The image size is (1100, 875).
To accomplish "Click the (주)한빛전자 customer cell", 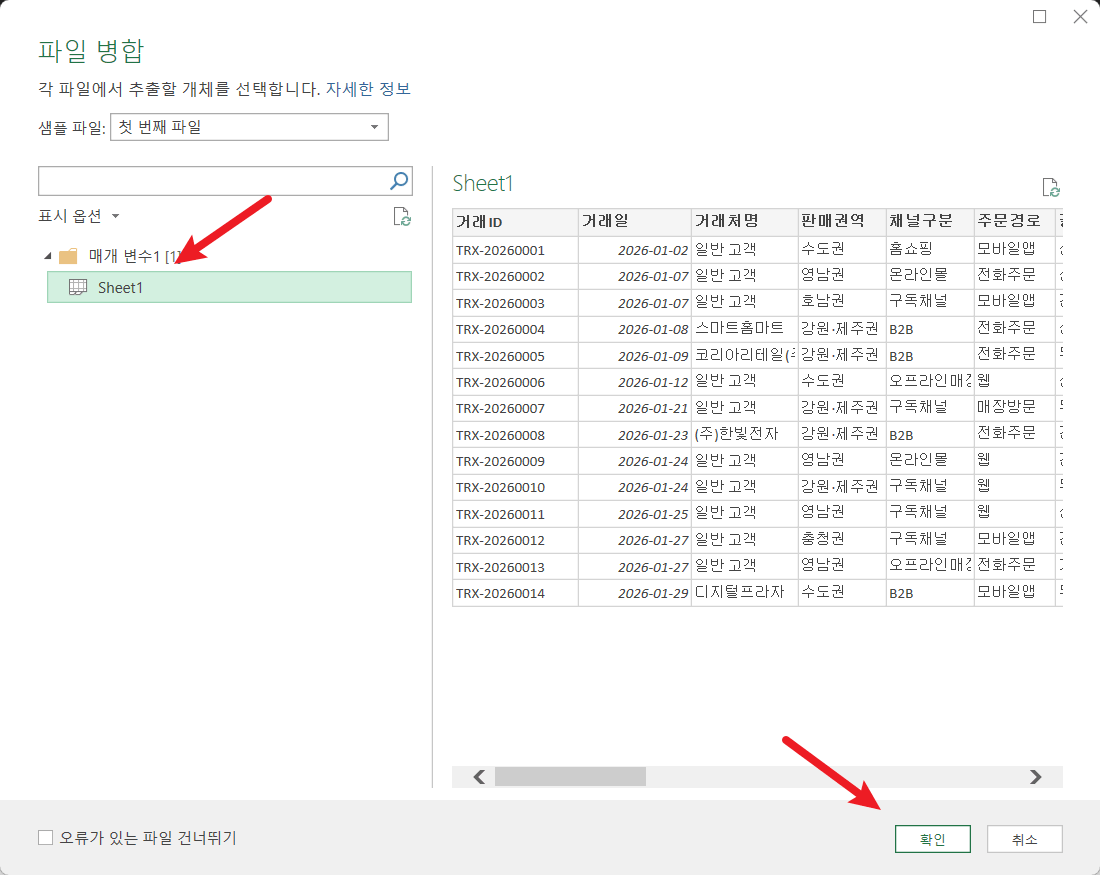I will [745, 435].
